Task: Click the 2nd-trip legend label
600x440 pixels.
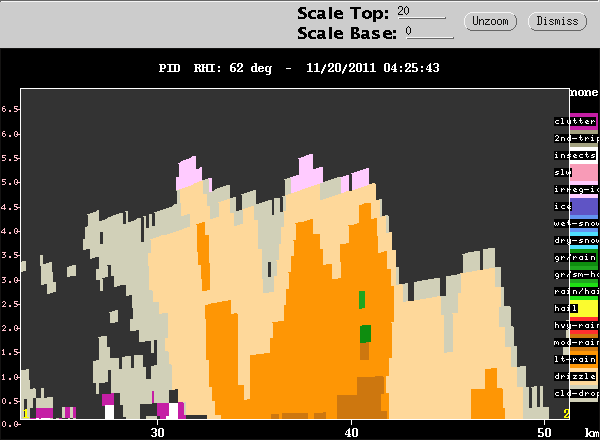Action: tap(576, 139)
